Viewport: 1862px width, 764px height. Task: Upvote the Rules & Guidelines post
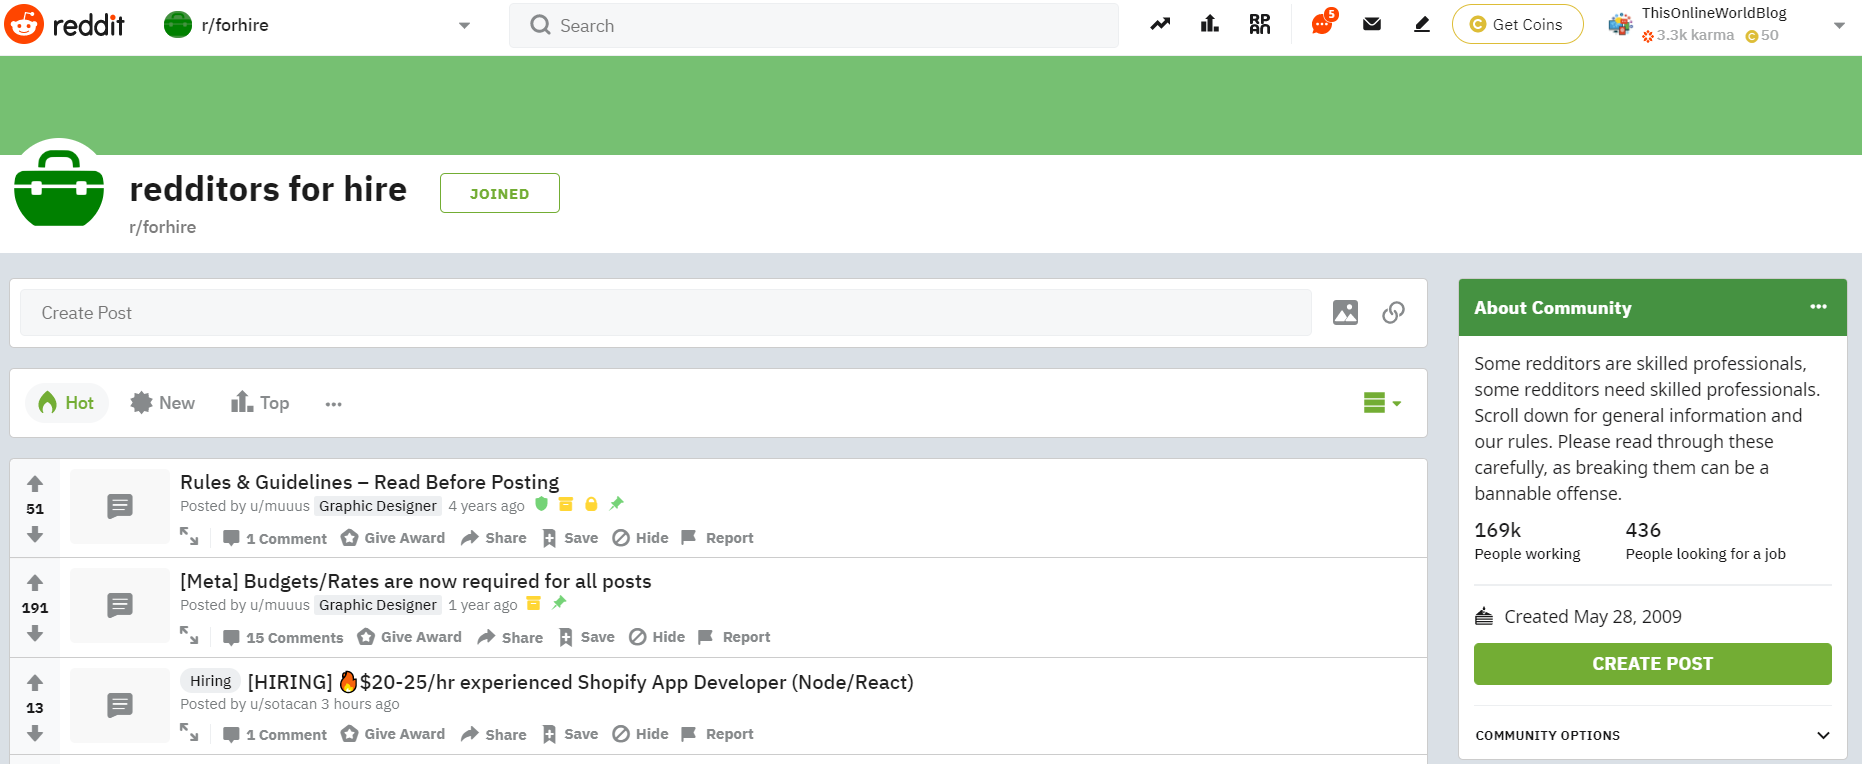click(x=35, y=484)
